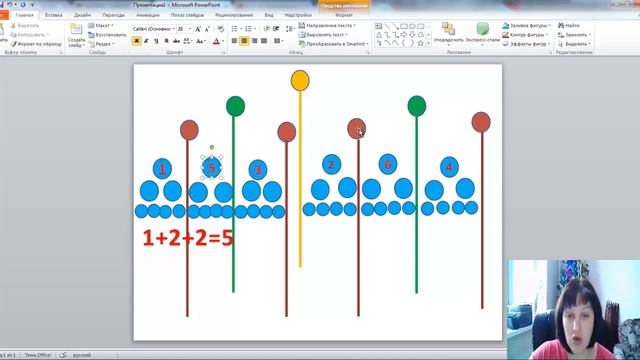Switch to the Вставка (Insert) tab
Screen dimensions: 640x360
click(x=53, y=15)
